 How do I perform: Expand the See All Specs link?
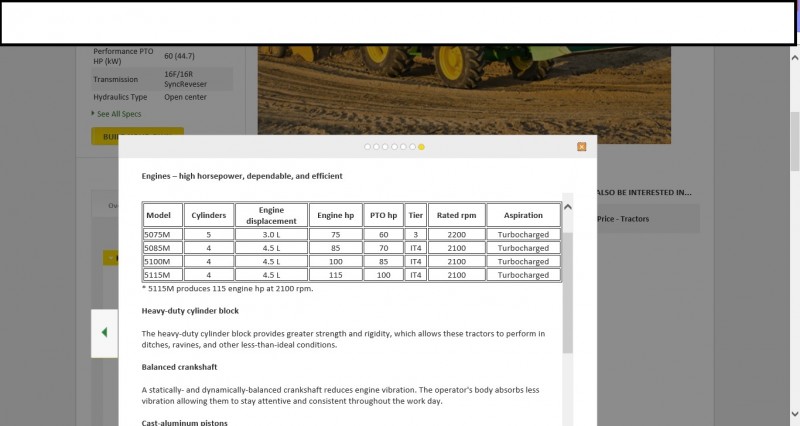119,114
